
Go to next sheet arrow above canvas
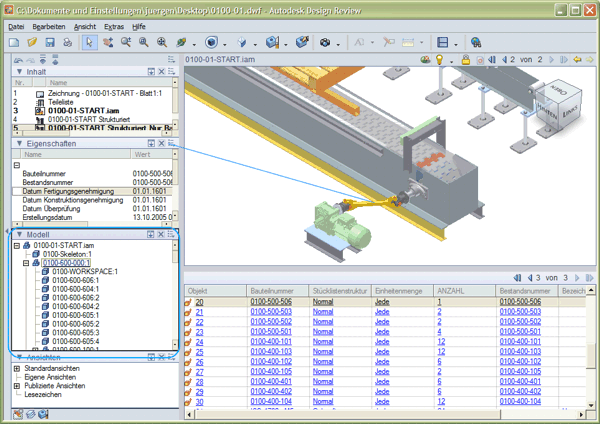pos(551,60)
